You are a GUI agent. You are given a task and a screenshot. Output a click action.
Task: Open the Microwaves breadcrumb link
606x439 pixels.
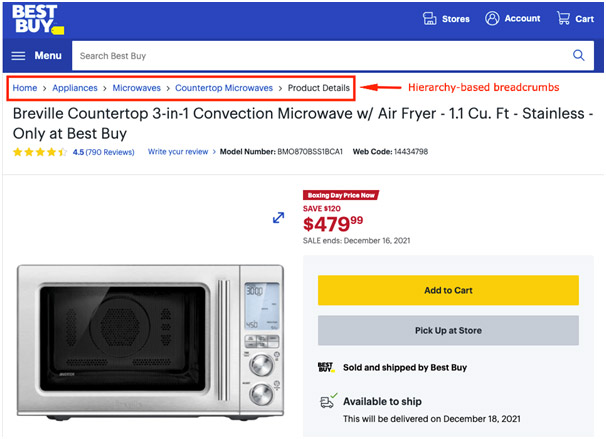click(136, 89)
